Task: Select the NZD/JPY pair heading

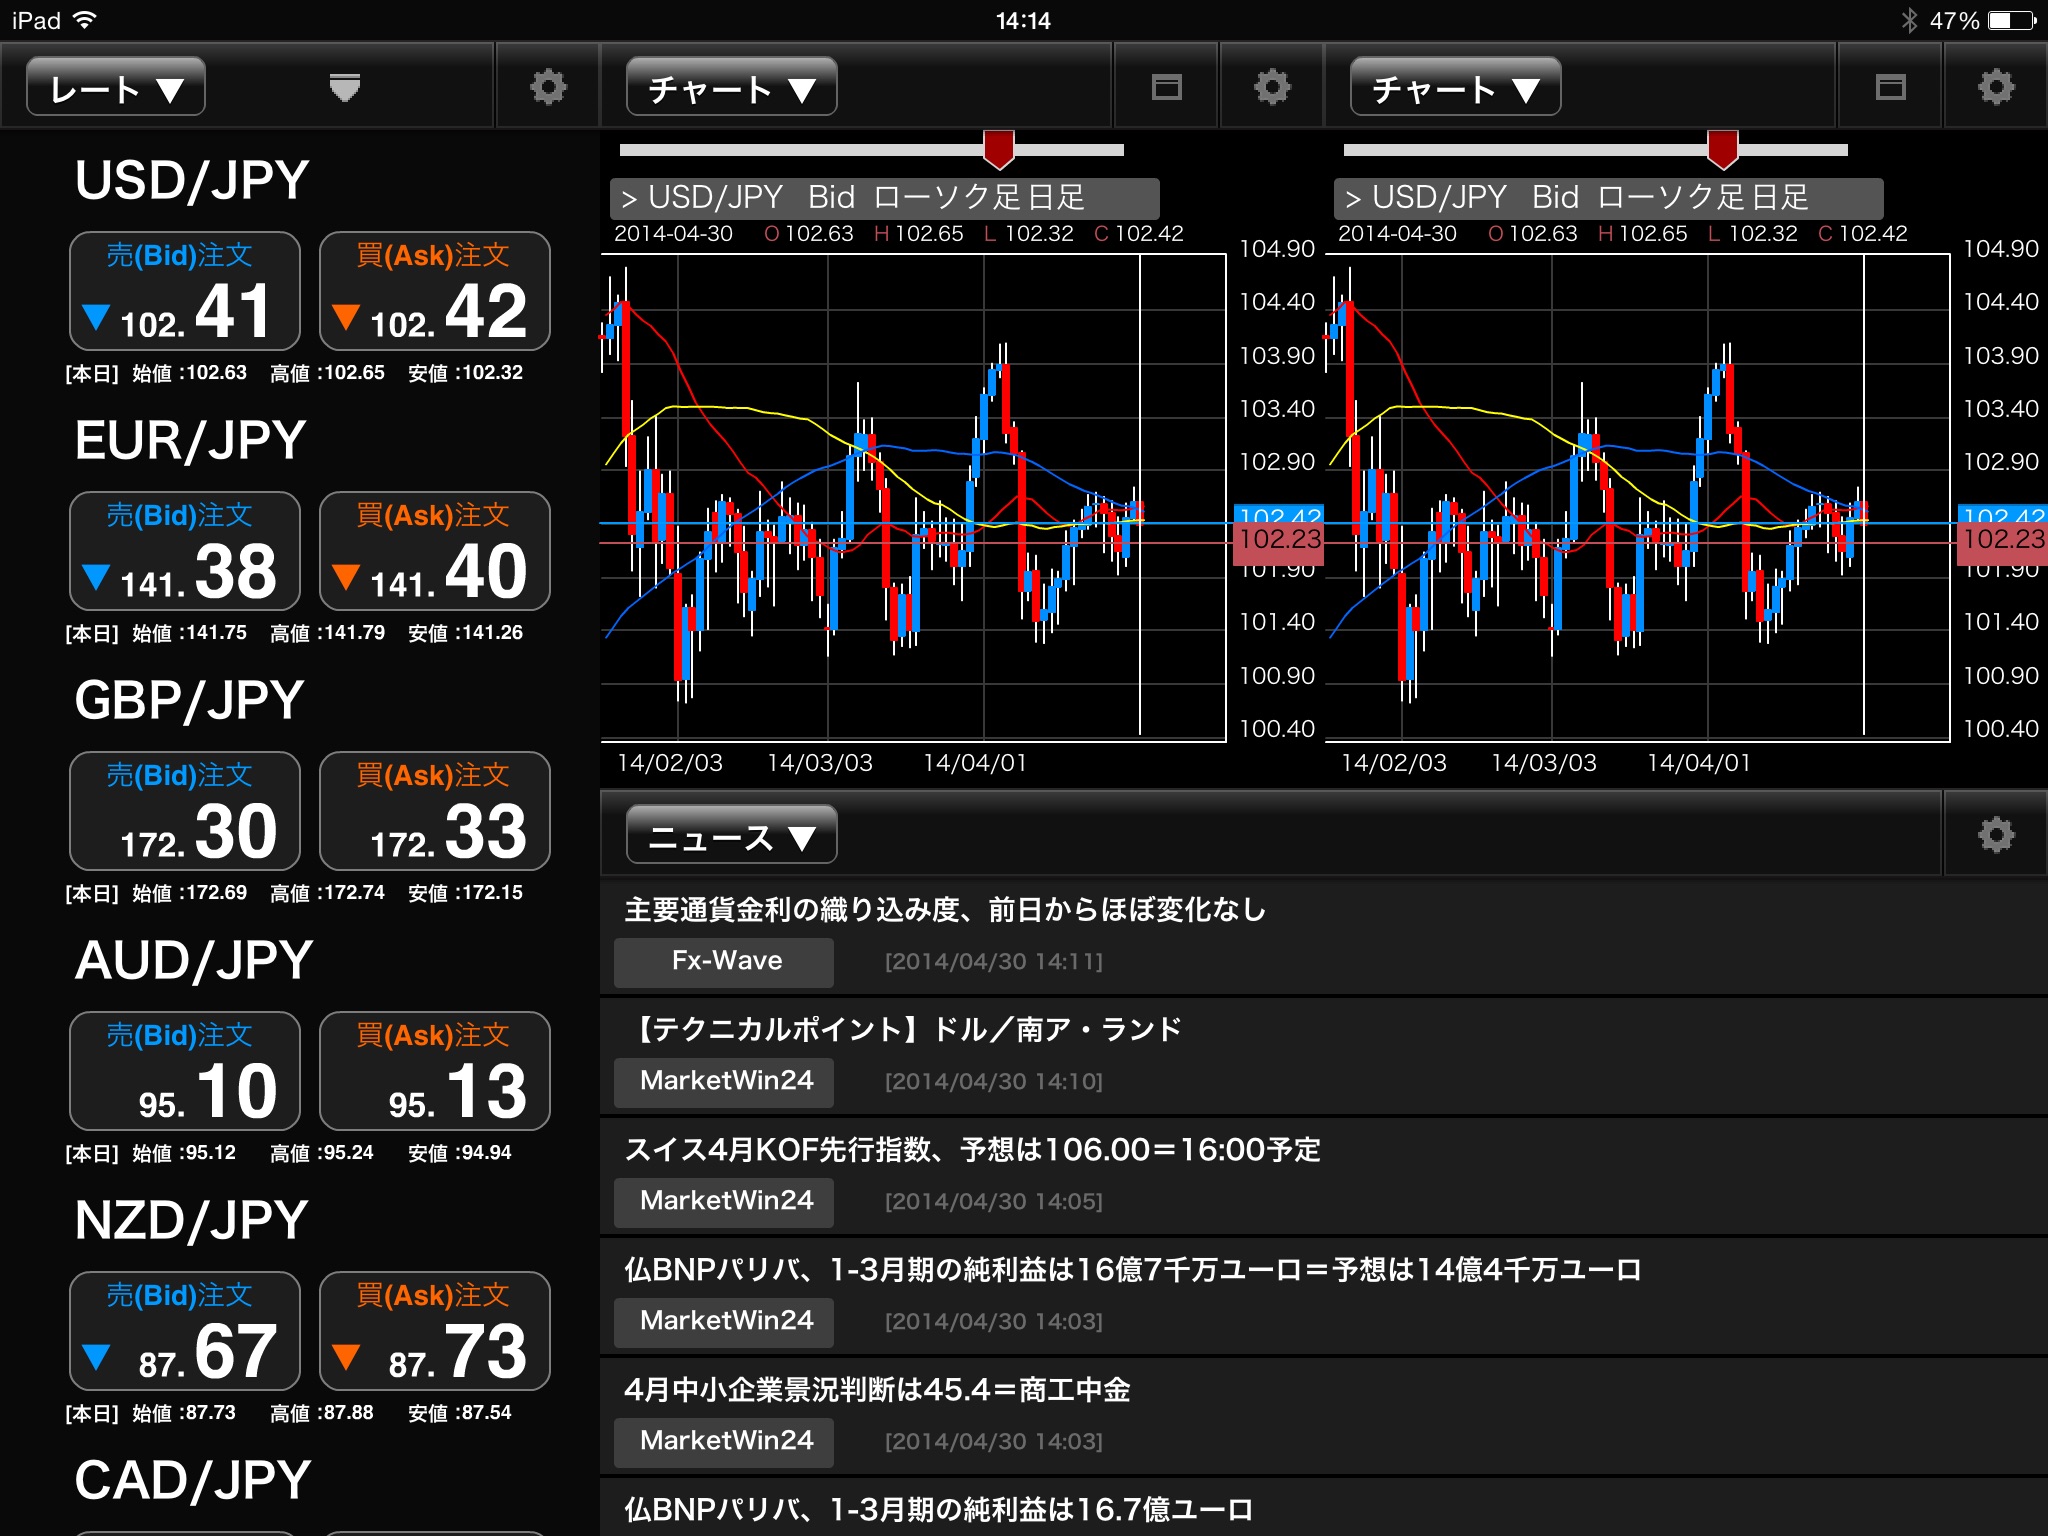Action: click(192, 1221)
